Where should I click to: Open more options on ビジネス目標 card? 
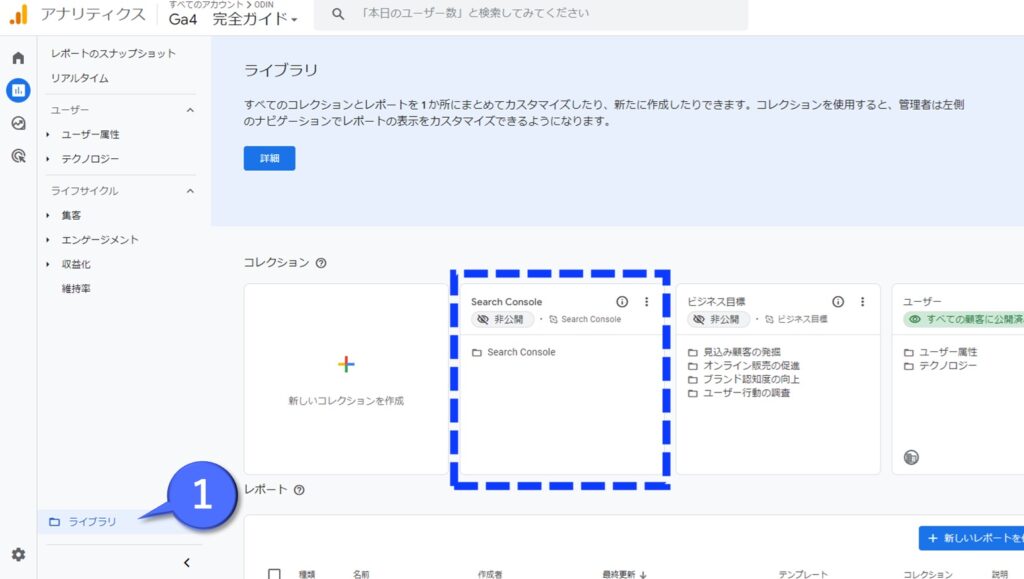coord(863,302)
